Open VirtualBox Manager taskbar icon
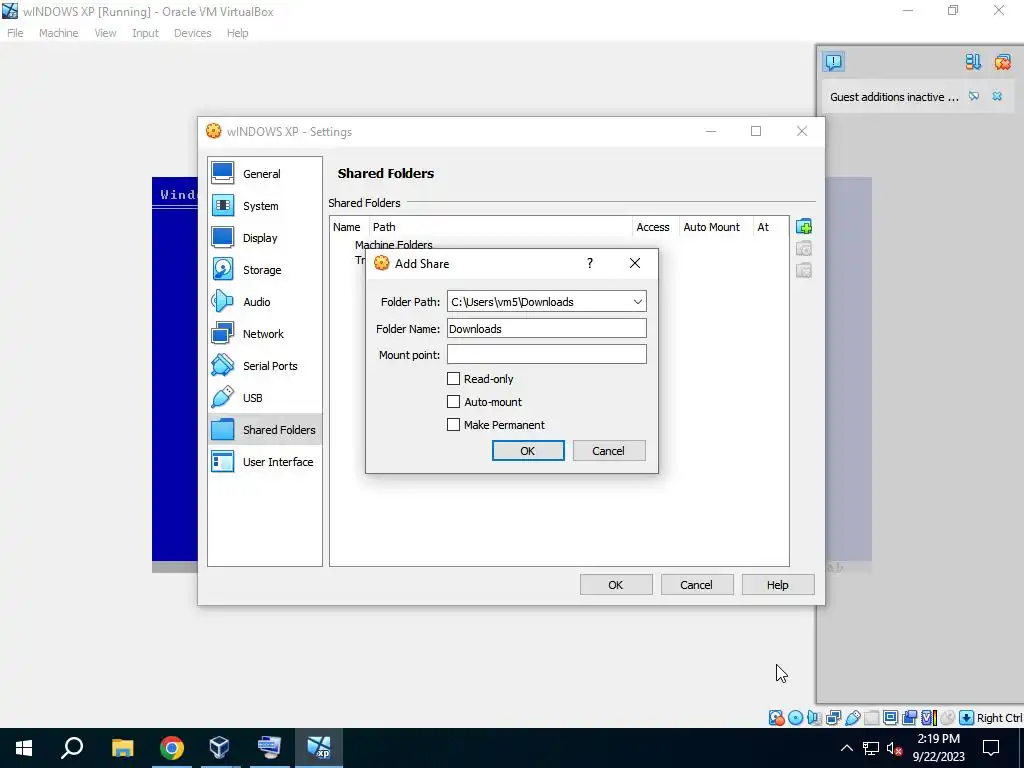The height and width of the screenshot is (768, 1024). [219, 748]
